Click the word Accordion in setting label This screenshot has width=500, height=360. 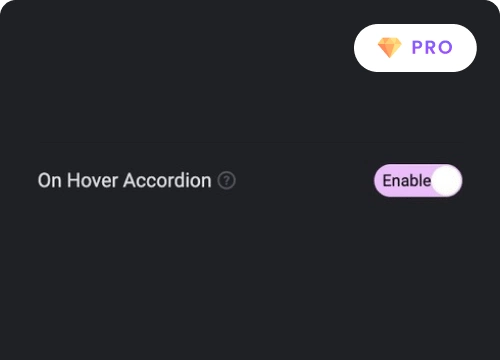[x=167, y=181]
